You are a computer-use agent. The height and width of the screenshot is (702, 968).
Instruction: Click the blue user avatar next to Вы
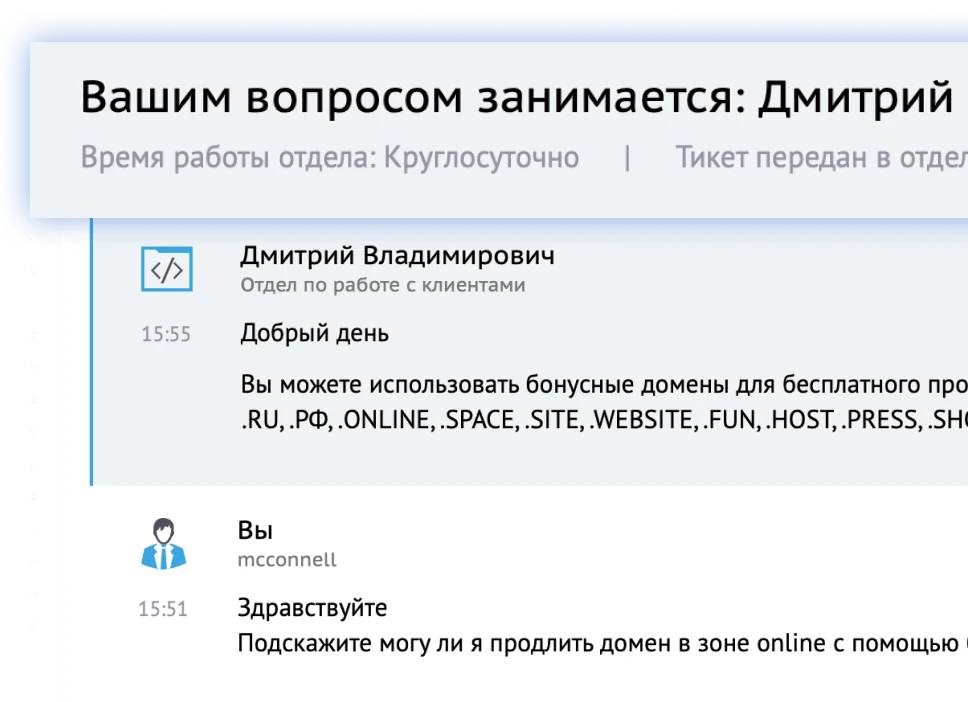click(x=163, y=543)
